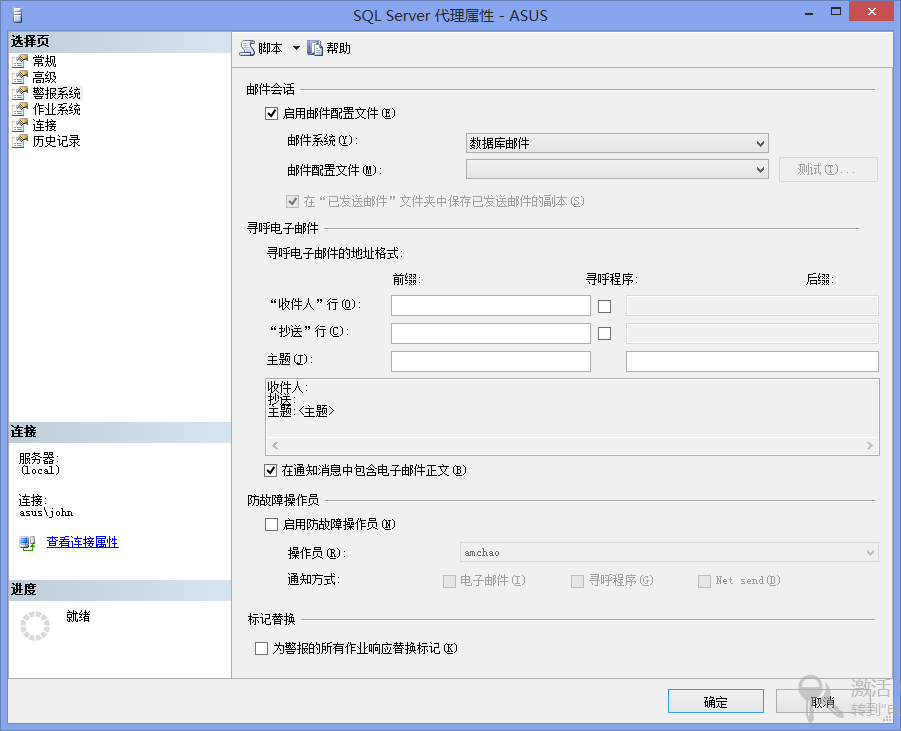The width and height of the screenshot is (901, 731).
Task: Check 为警报的所有作业响应替换标记 option
Action: [x=262, y=648]
